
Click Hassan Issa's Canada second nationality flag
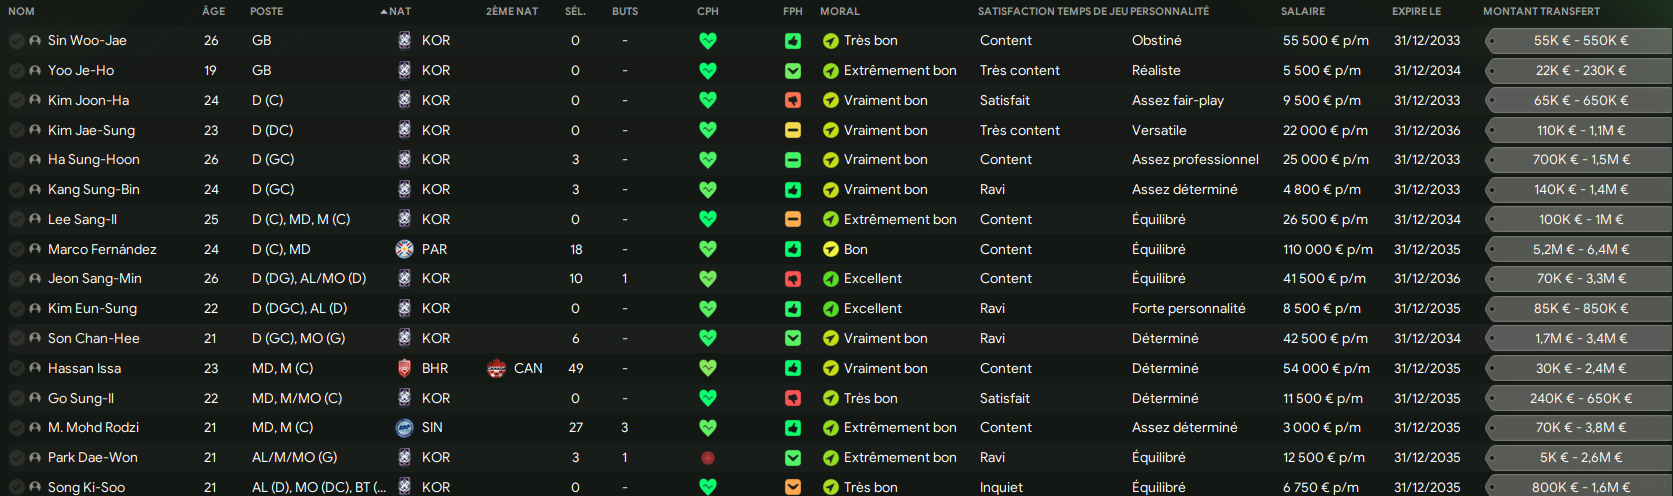496,368
